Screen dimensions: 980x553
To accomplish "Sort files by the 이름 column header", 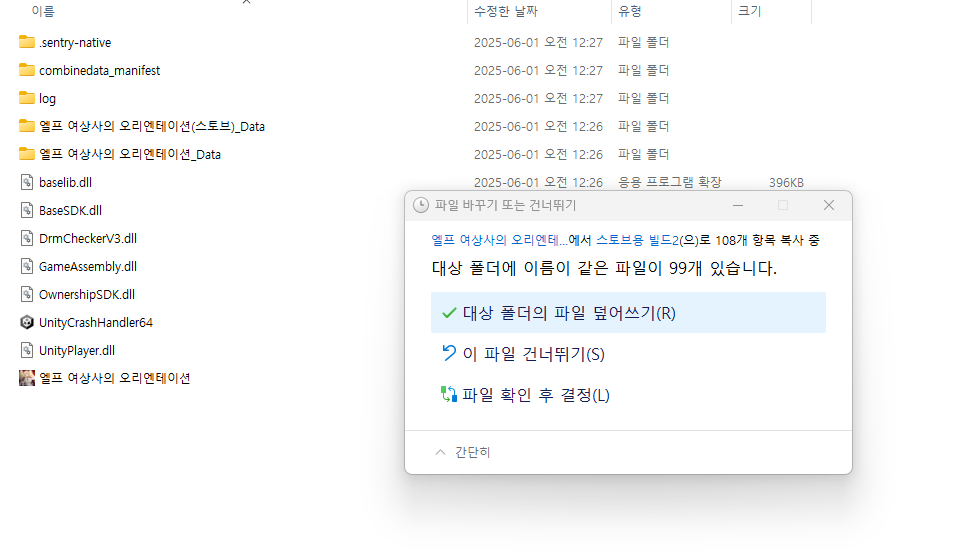I will coord(43,11).
